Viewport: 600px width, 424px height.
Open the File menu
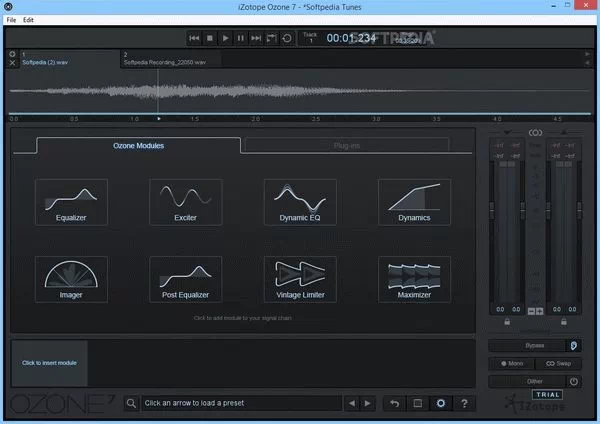12,20
